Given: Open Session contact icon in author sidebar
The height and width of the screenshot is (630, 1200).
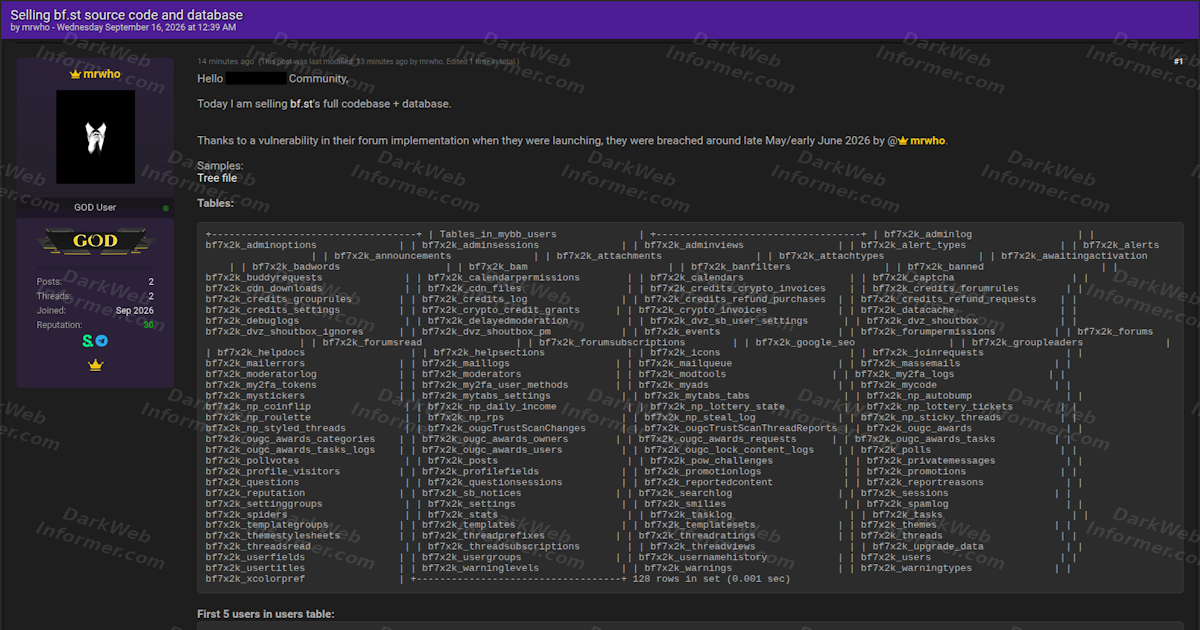Looking at the screenshot, I should (x=88, y=341).
